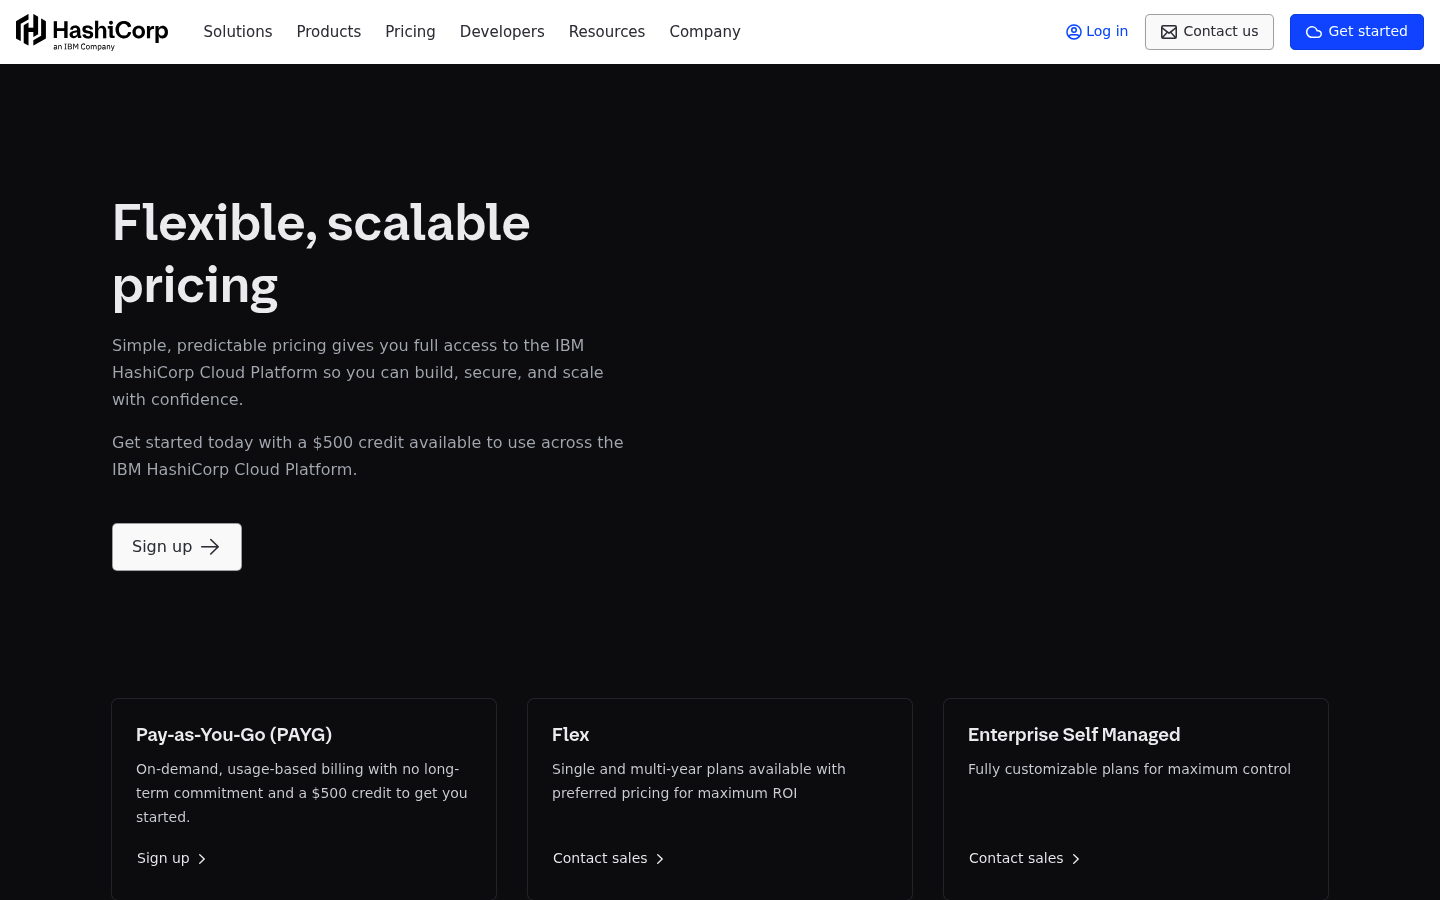Screen dimensions: 1440x900
Task: Click 'Fully customizable plans for maximum control' text
Action: tap(1129, 769)
